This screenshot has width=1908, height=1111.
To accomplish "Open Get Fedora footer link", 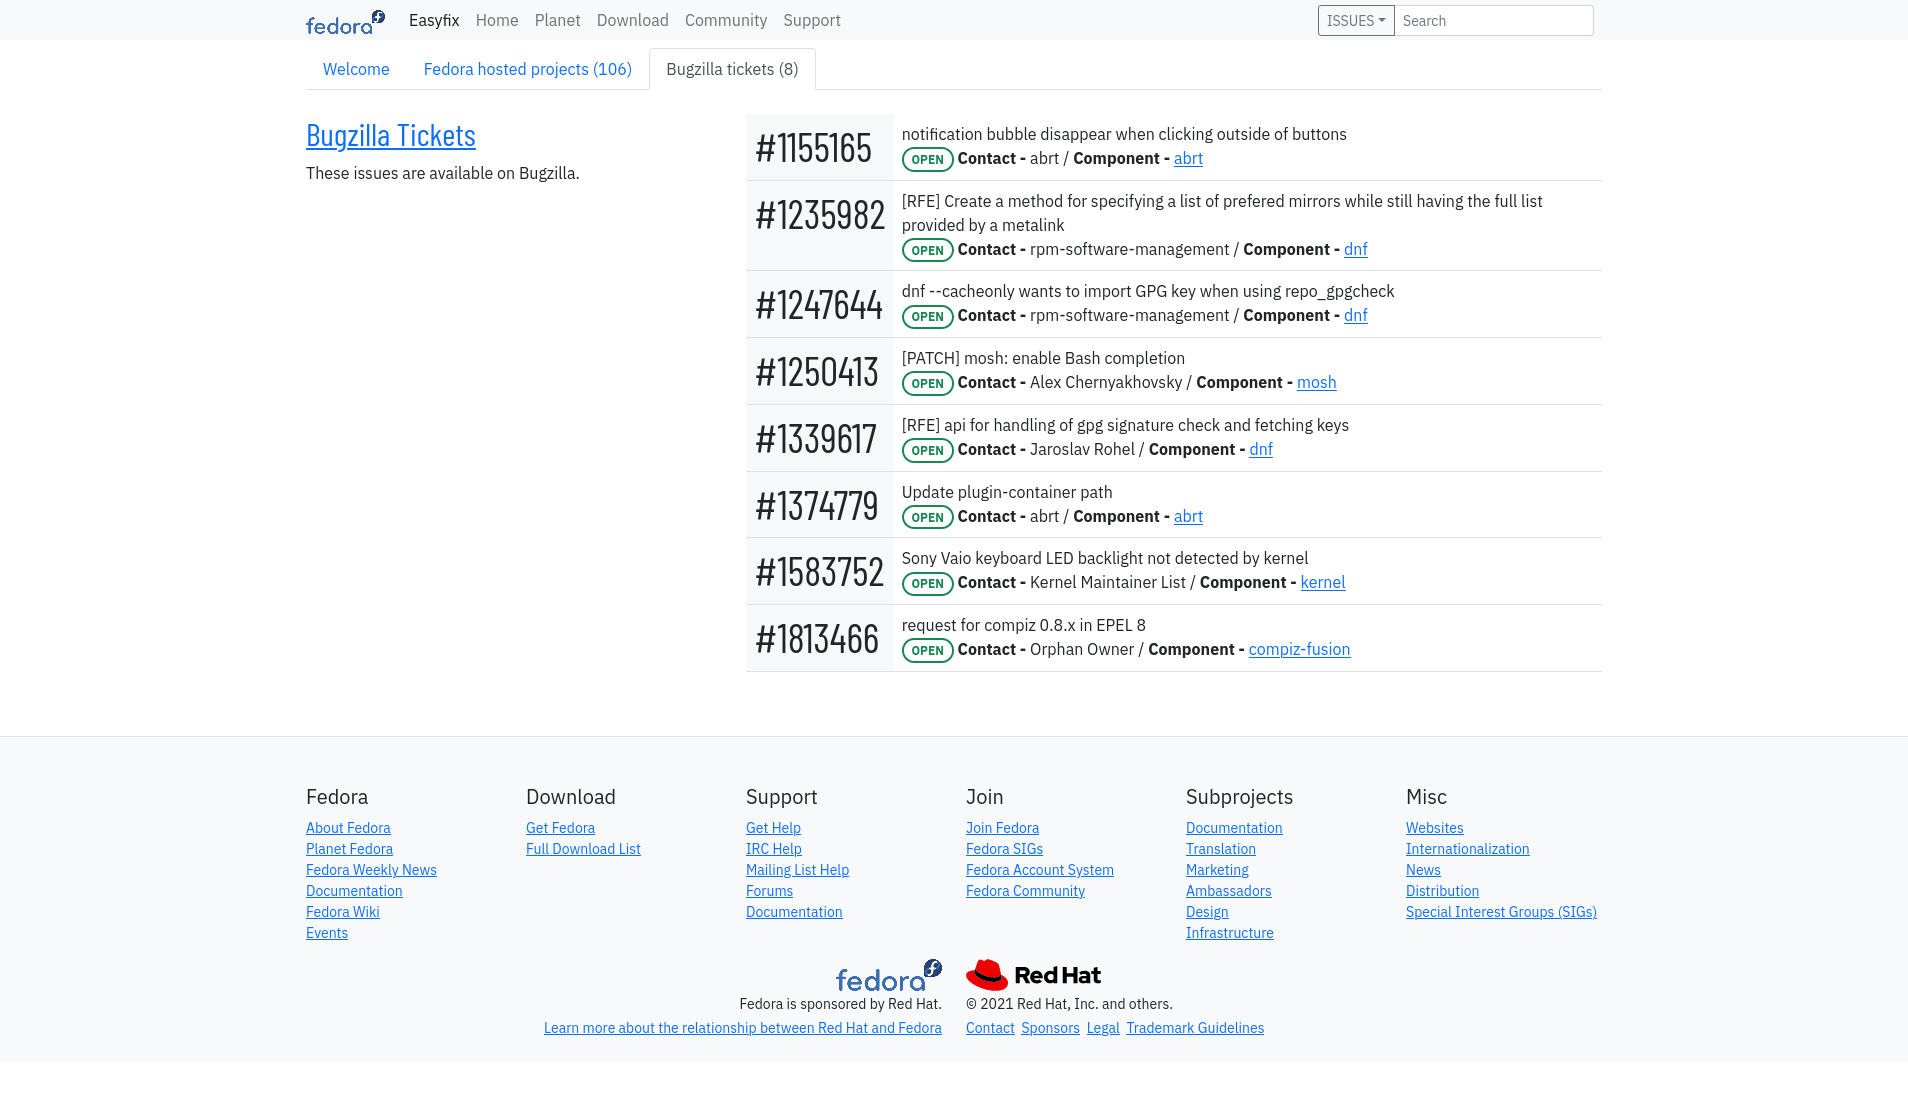I will [560, 828].
